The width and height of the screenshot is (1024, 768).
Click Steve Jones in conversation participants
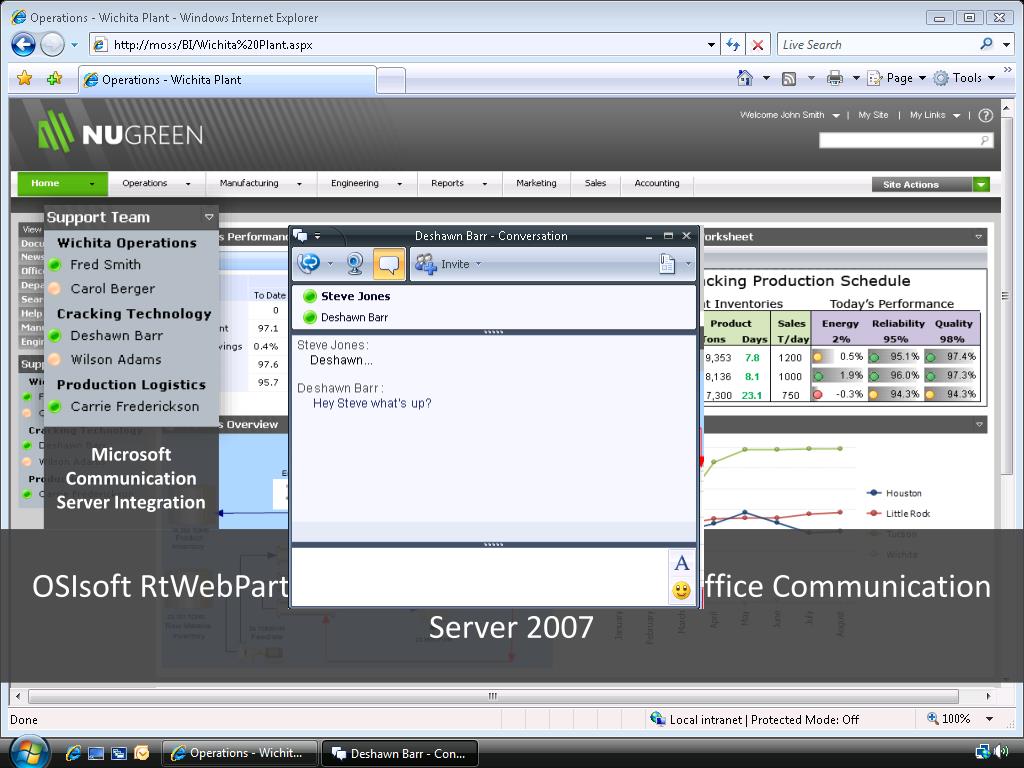355,296
